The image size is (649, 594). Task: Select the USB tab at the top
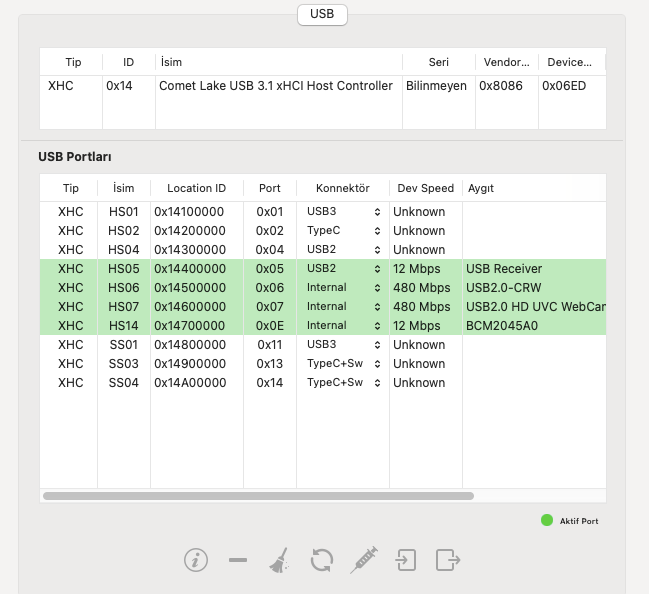(x=322, y=14)
